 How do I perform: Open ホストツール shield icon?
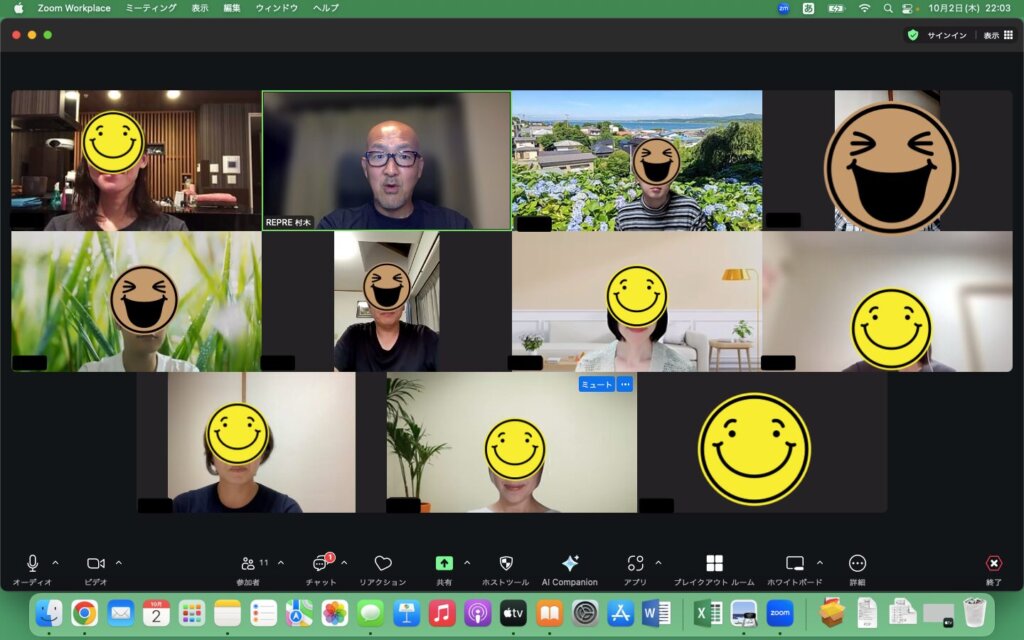(505, 564)
